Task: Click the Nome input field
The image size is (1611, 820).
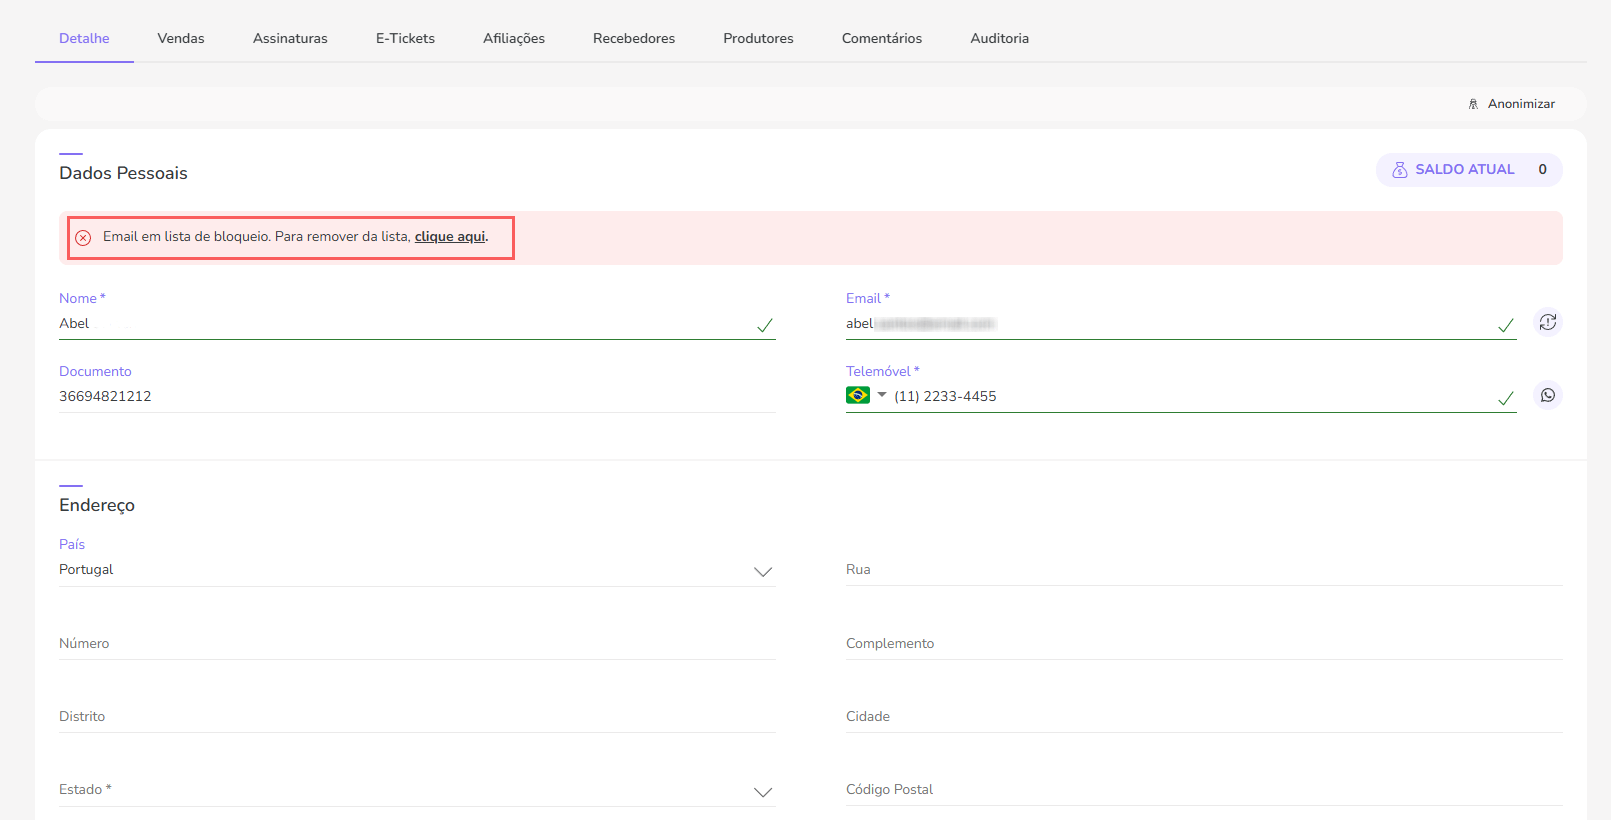Action: pyautogui.click(x=400, y=324)
